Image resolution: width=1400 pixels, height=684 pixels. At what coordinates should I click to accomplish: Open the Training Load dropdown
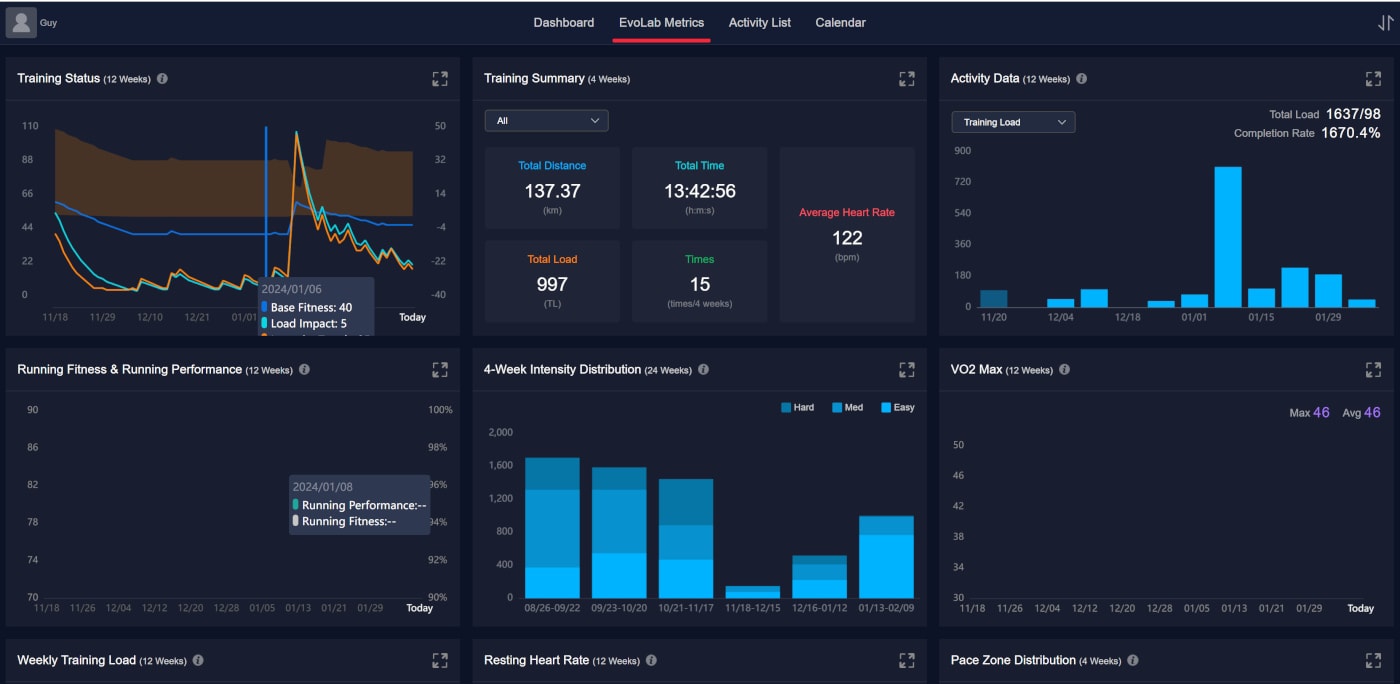click(x=1013, y=122)
